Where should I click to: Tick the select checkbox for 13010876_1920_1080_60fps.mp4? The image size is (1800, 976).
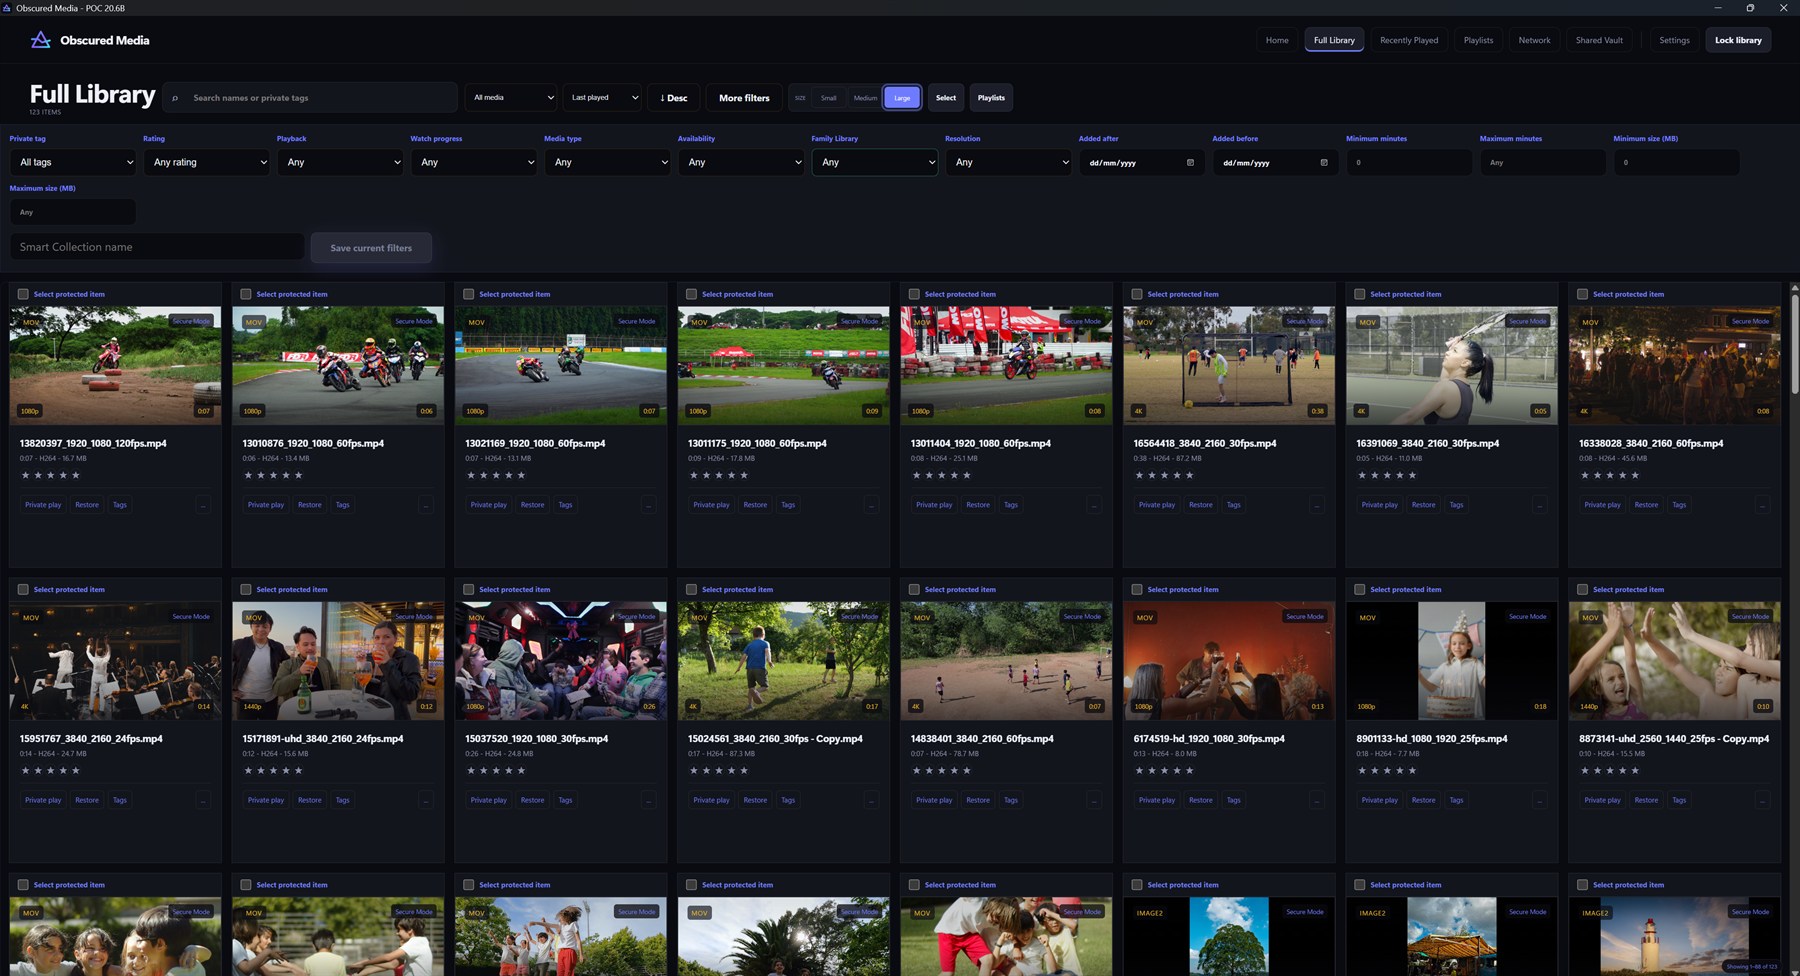click(x=246, y=294)
